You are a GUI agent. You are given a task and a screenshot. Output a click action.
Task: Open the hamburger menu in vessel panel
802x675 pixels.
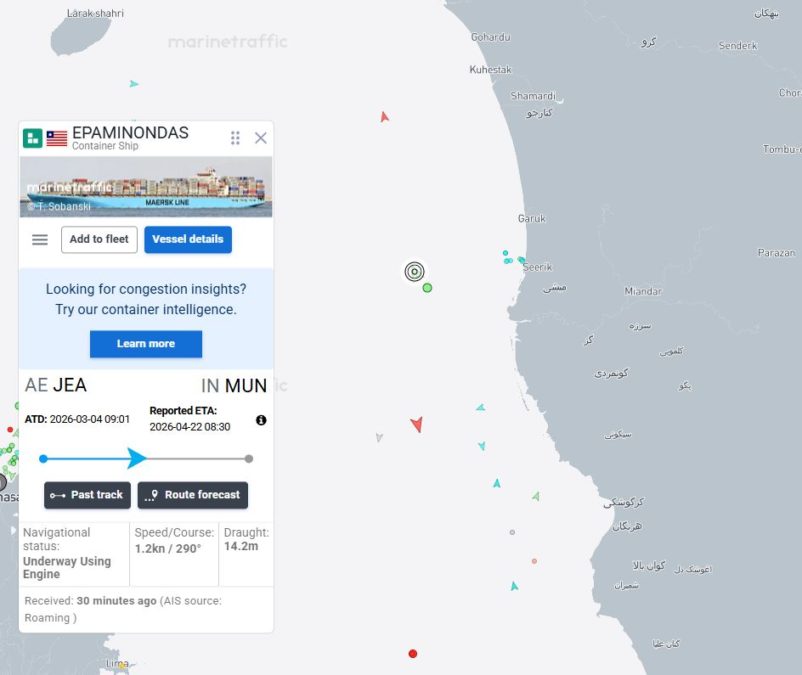coord(40,240)
